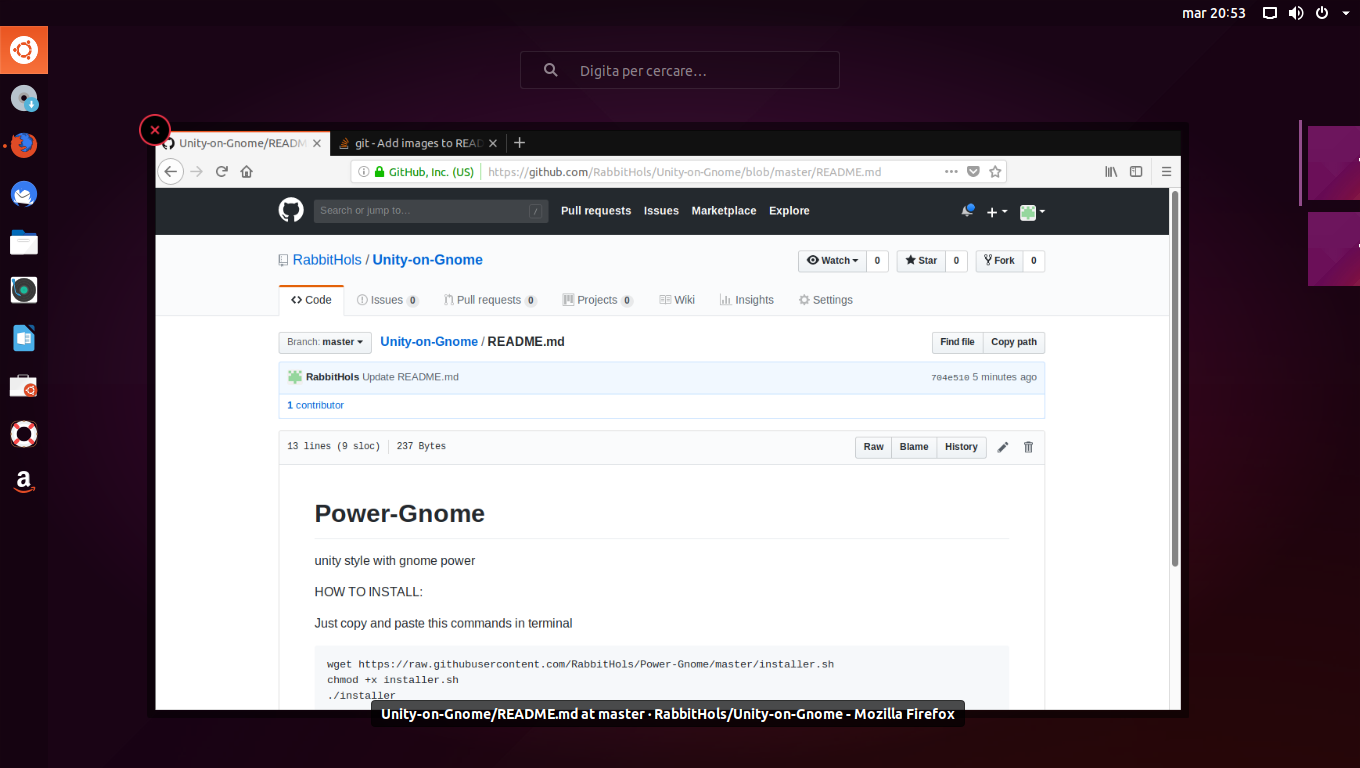Viewport: 1360px width, 768px height.
Task: Star the repository
Action: [x=921, y=261]
